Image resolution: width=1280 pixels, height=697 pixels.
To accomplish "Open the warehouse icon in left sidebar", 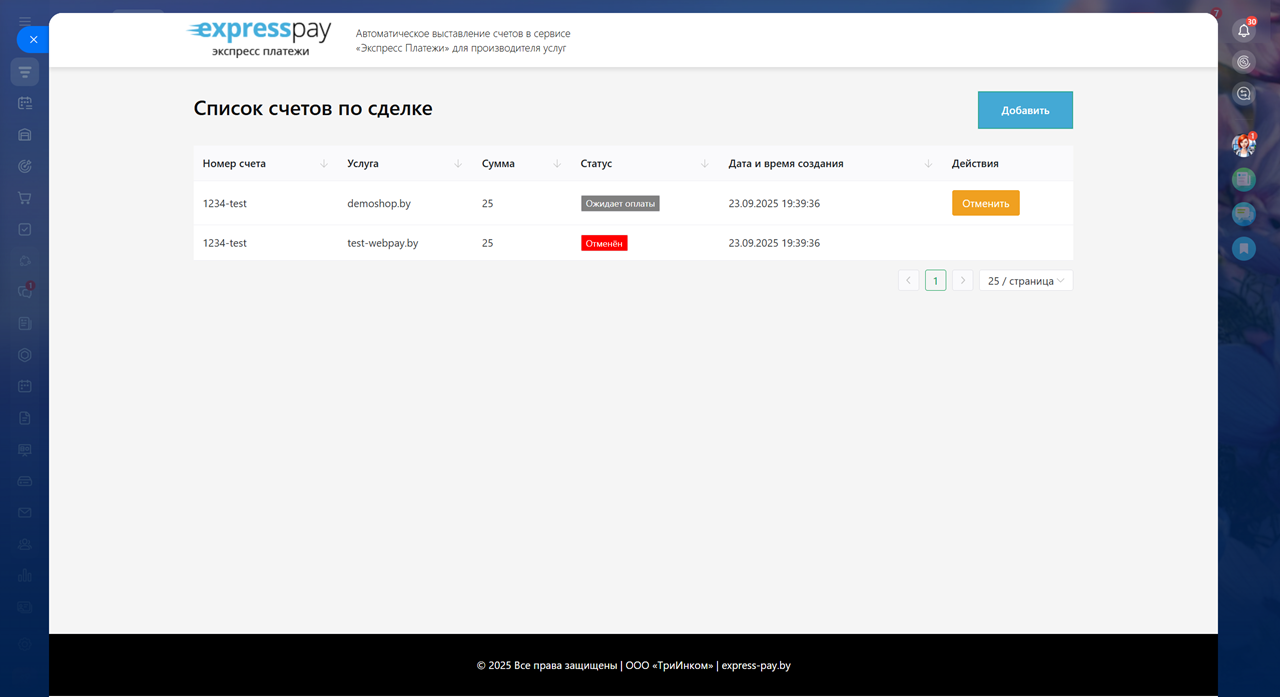I will [25, 134].
